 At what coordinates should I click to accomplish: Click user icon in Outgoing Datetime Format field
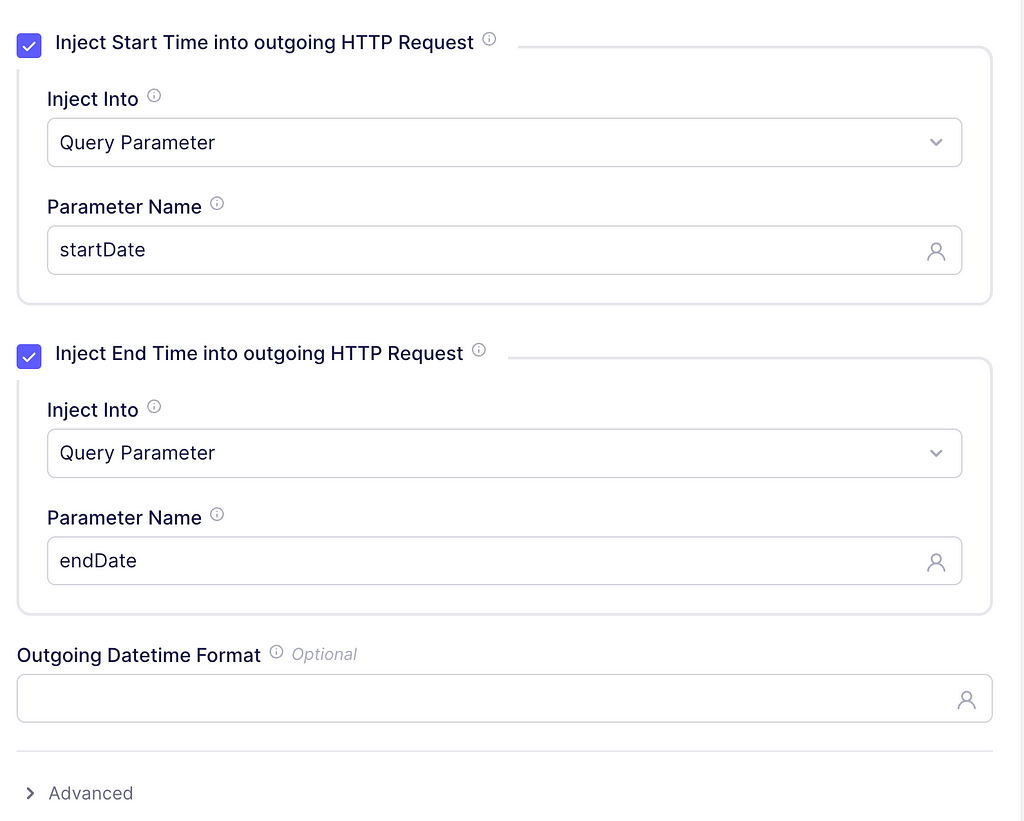tap(967, 700)
